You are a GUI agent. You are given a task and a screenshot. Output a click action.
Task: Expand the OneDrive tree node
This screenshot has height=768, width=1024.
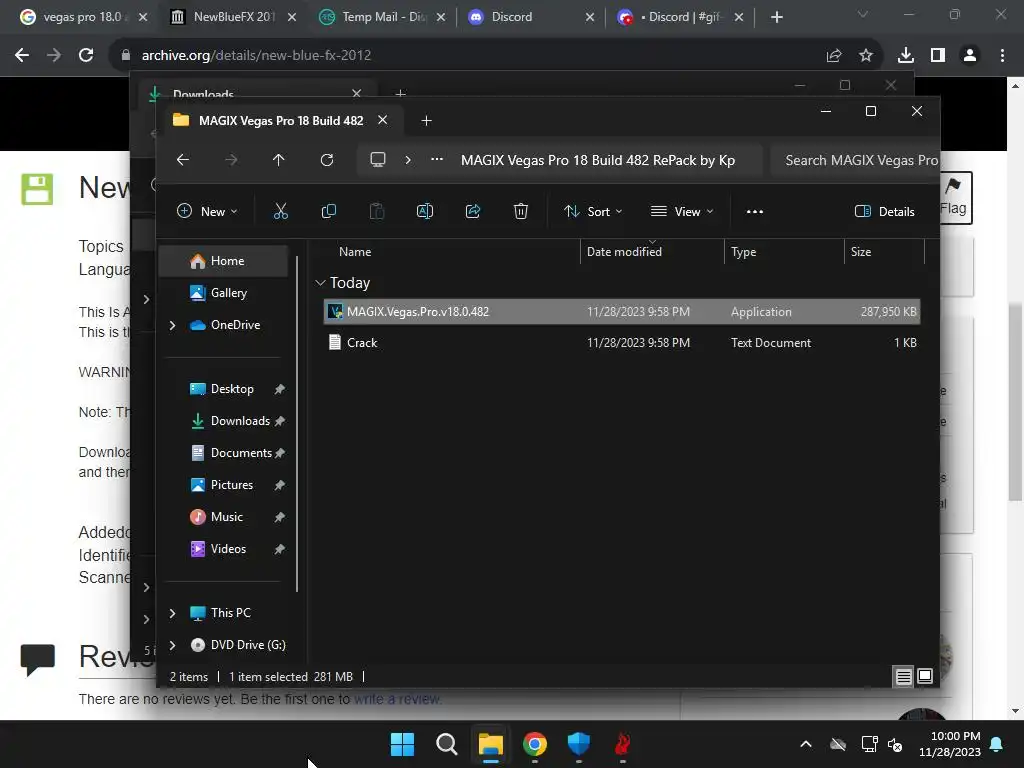[172, 325]
